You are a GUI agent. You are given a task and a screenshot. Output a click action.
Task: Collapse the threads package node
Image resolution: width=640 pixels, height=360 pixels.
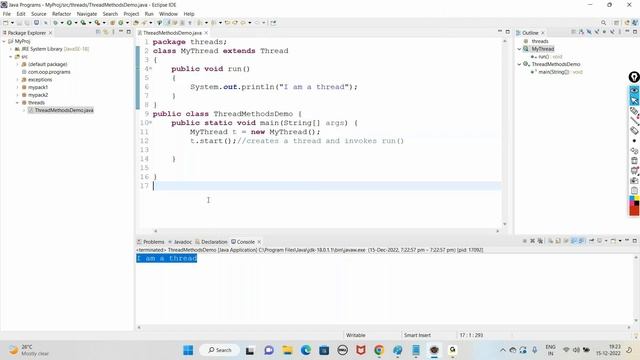(x=18, y=102)
